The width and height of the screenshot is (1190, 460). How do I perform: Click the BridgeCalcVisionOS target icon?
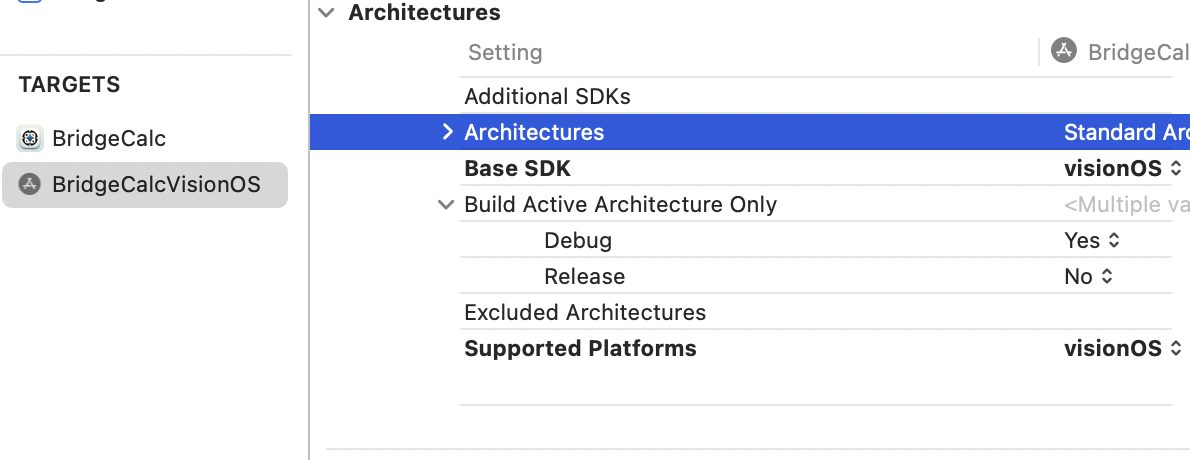30,185
